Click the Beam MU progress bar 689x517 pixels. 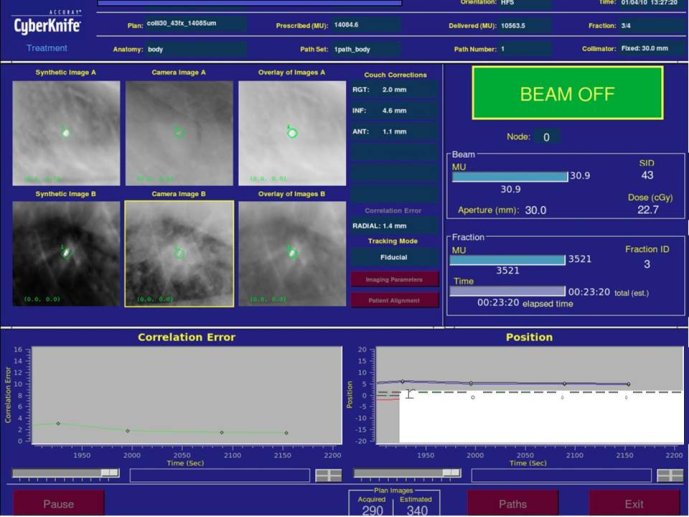coord(510,177)
